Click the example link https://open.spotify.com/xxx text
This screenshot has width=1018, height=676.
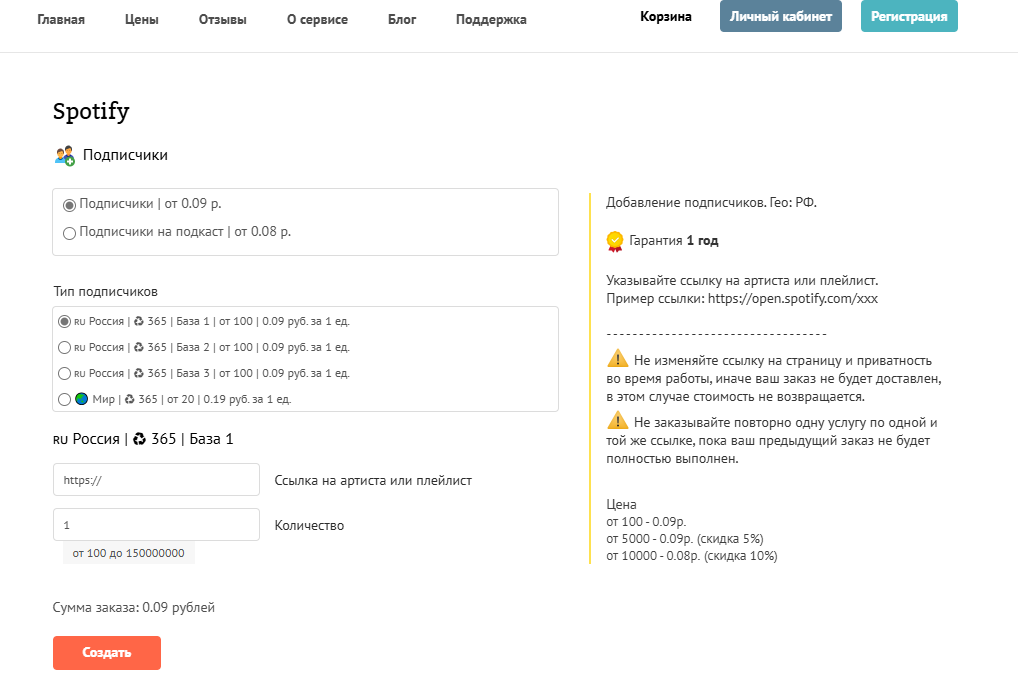tap(793, 299)
